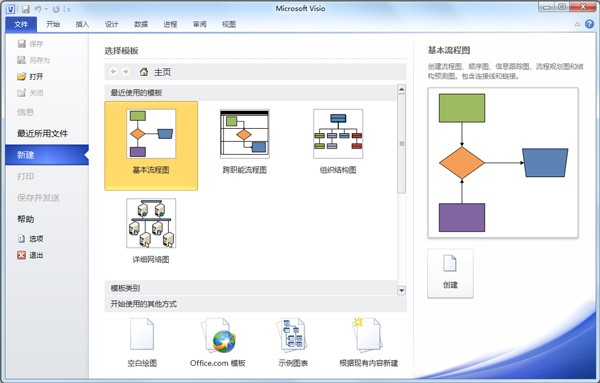Image resolution: width=600 pixels, height=383 pixels.
Task: Click the 创建 button
Action: click(x=450, y=273)
